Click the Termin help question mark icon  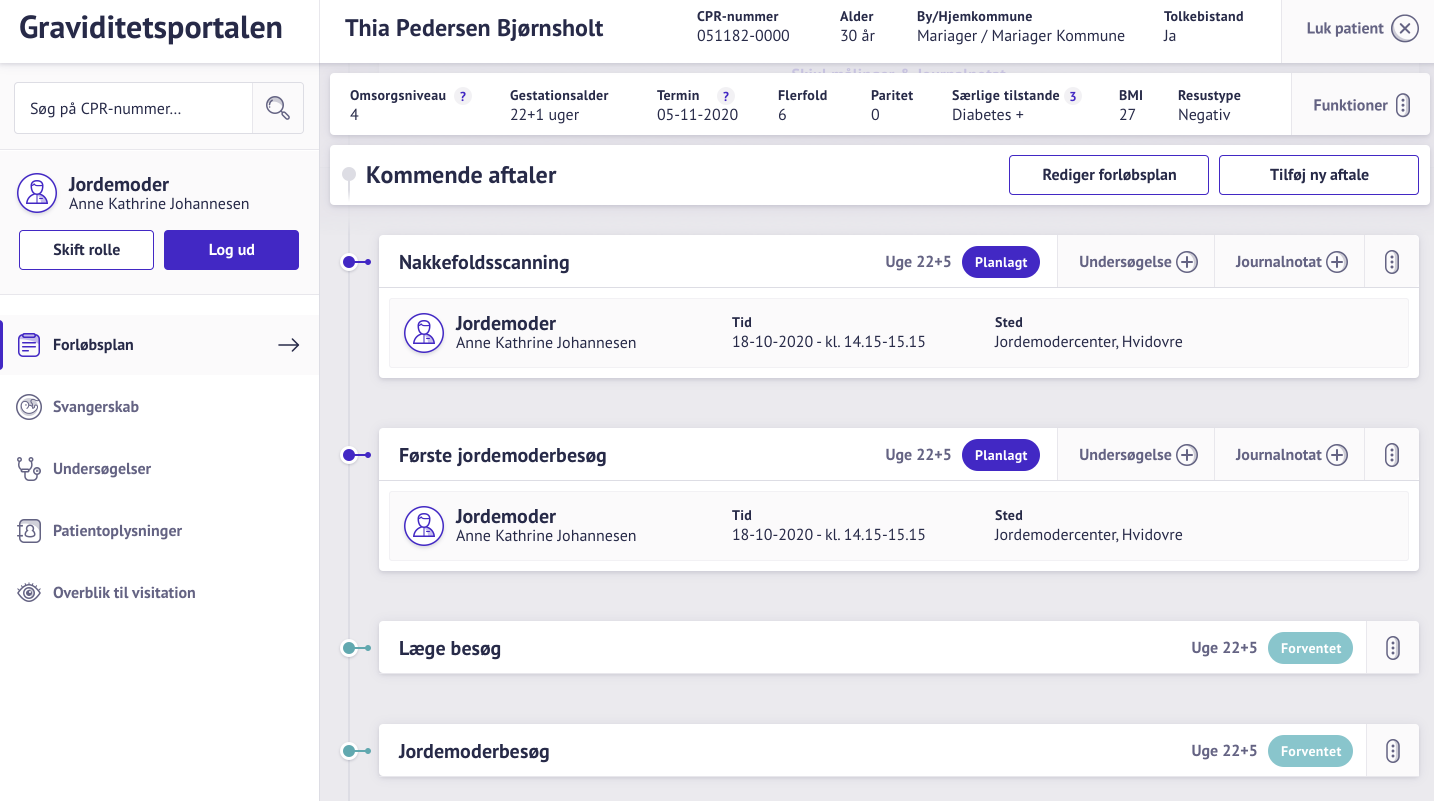pyautogui.click(x=726, y=96)
